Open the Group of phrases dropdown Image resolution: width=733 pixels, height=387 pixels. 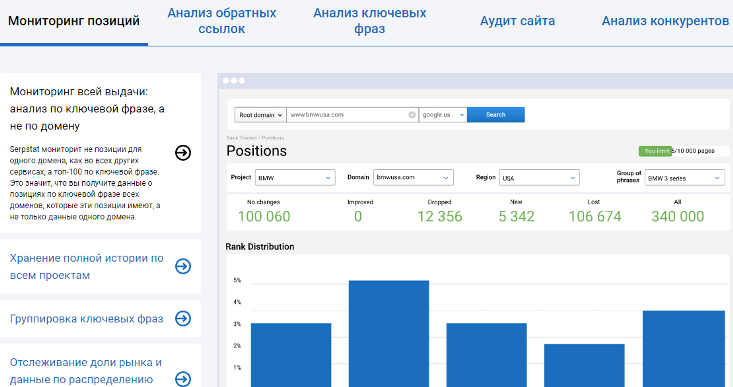coord(685,178)
